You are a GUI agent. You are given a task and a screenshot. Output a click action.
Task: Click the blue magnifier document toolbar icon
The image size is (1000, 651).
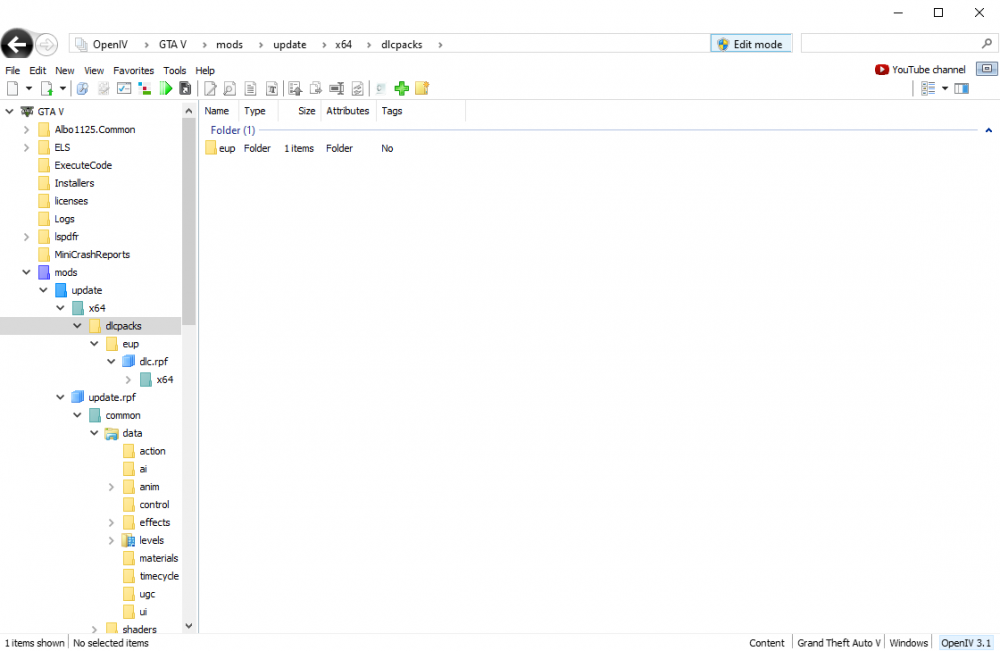tap(82, 89)
